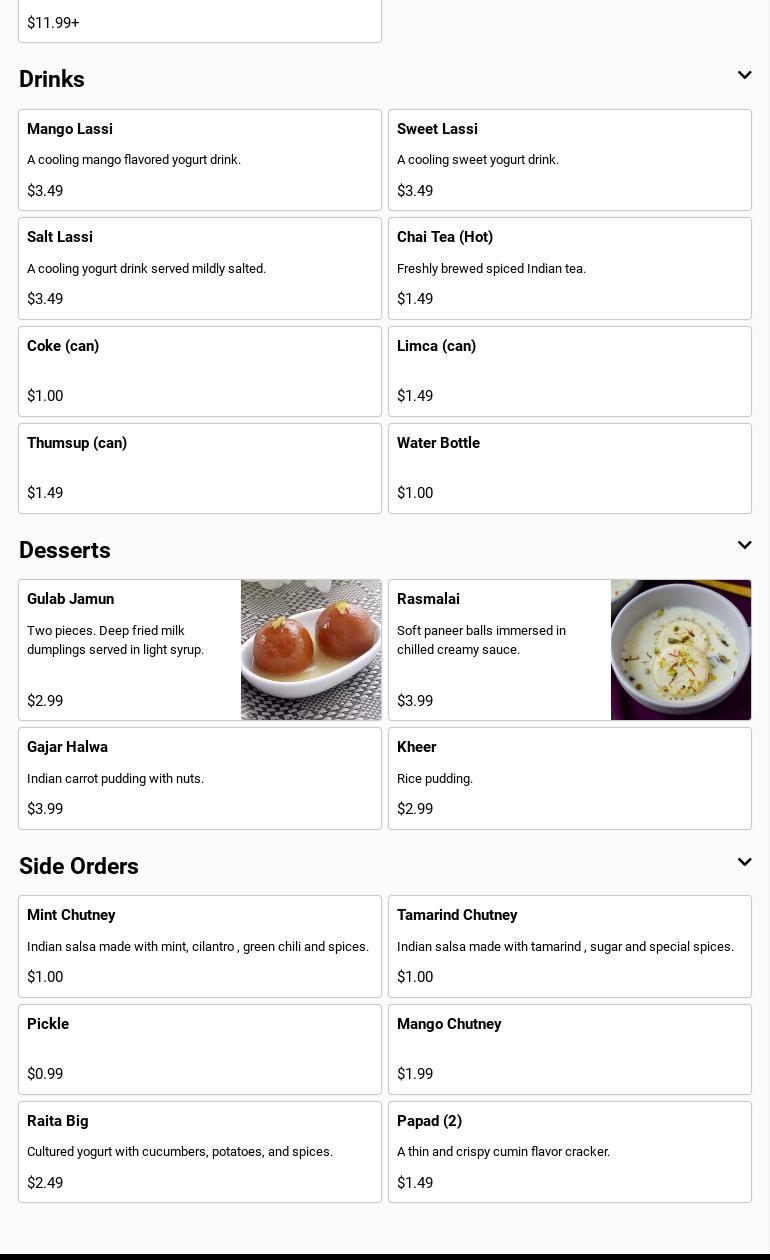Select Tamarind Chutney side order
The height and width of the screenshot is (1260, 770).
click(570, 946)
